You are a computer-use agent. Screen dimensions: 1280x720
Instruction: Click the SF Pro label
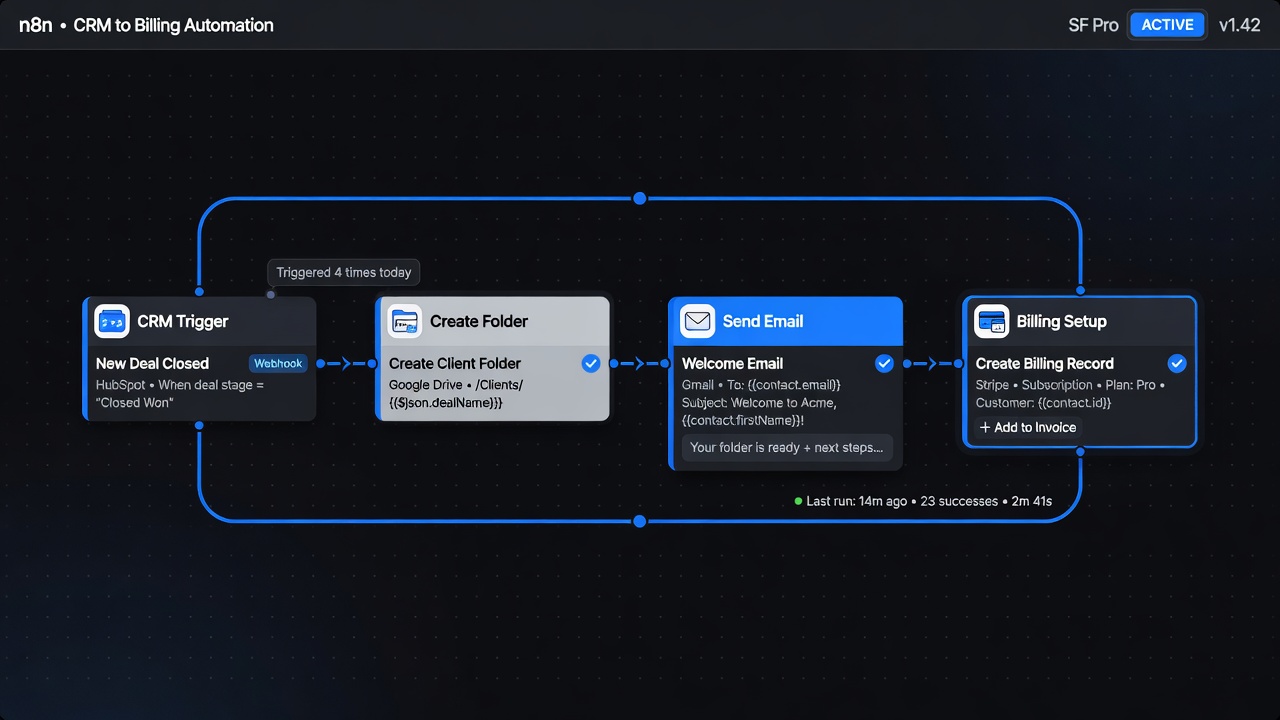1093,25
